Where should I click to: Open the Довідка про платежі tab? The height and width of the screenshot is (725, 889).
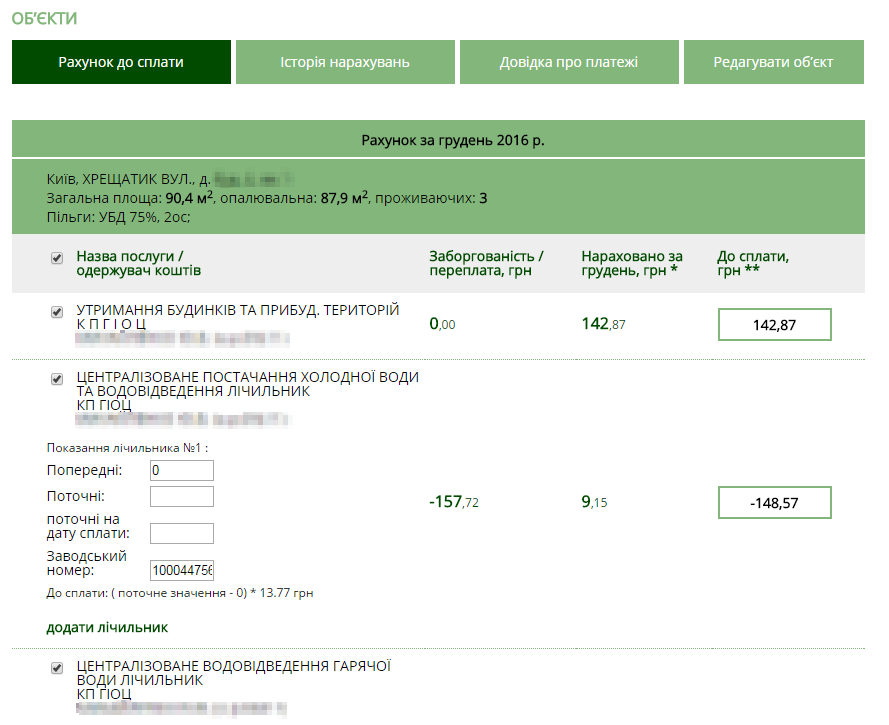568,62
